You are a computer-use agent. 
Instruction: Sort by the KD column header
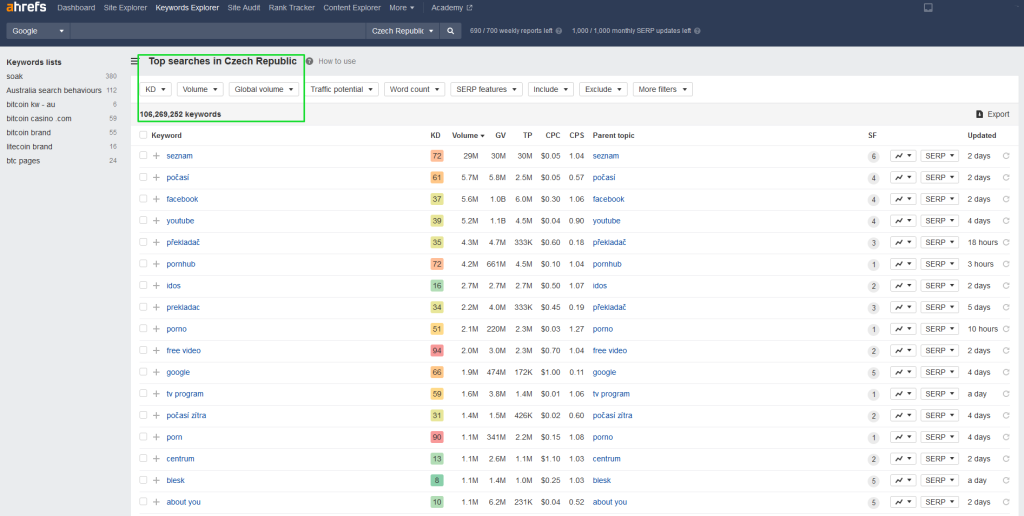pyautogui.click(x=435, y=136)
